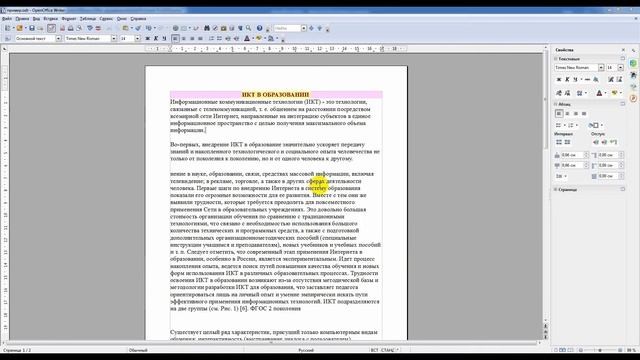This screenshot has width=640, height=360.
Task: Open the sidebar Navigator tab icon
Action: click(633, 99)
